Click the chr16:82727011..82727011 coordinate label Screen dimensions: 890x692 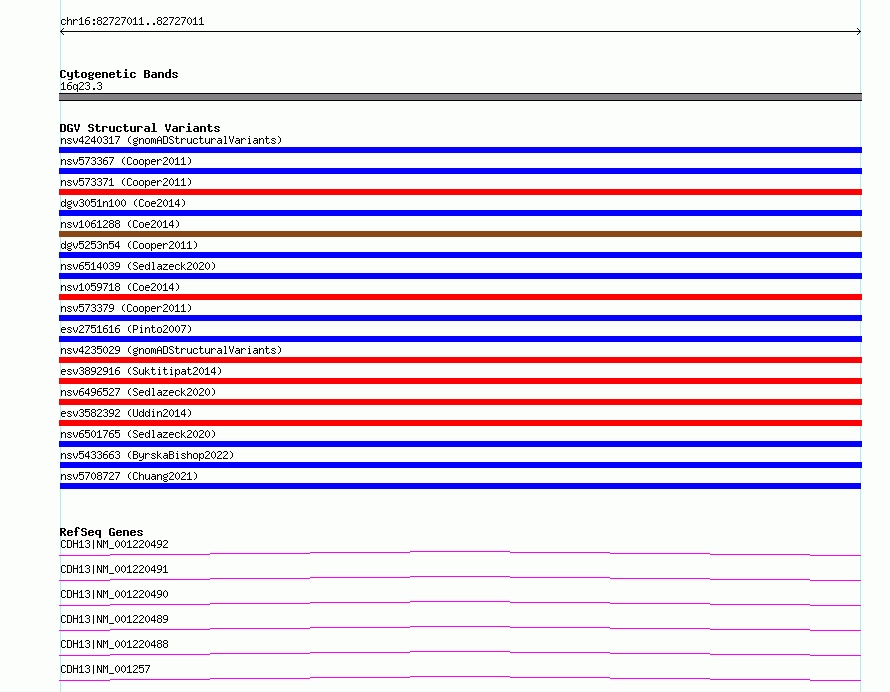(132, 22)
